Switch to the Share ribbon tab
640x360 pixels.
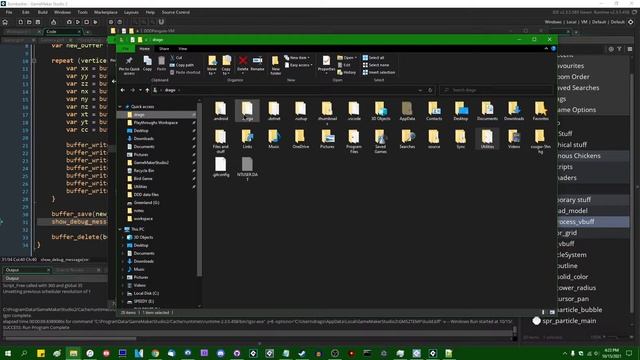164,49
